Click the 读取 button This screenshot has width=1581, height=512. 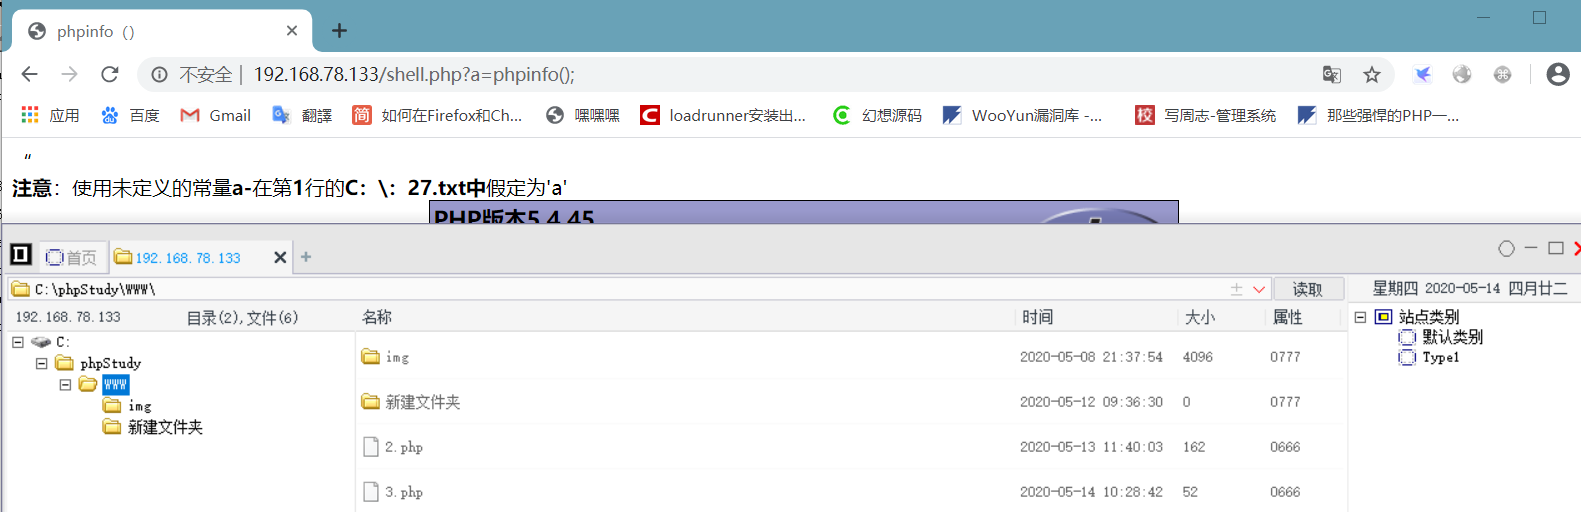tap(1307, 289)
